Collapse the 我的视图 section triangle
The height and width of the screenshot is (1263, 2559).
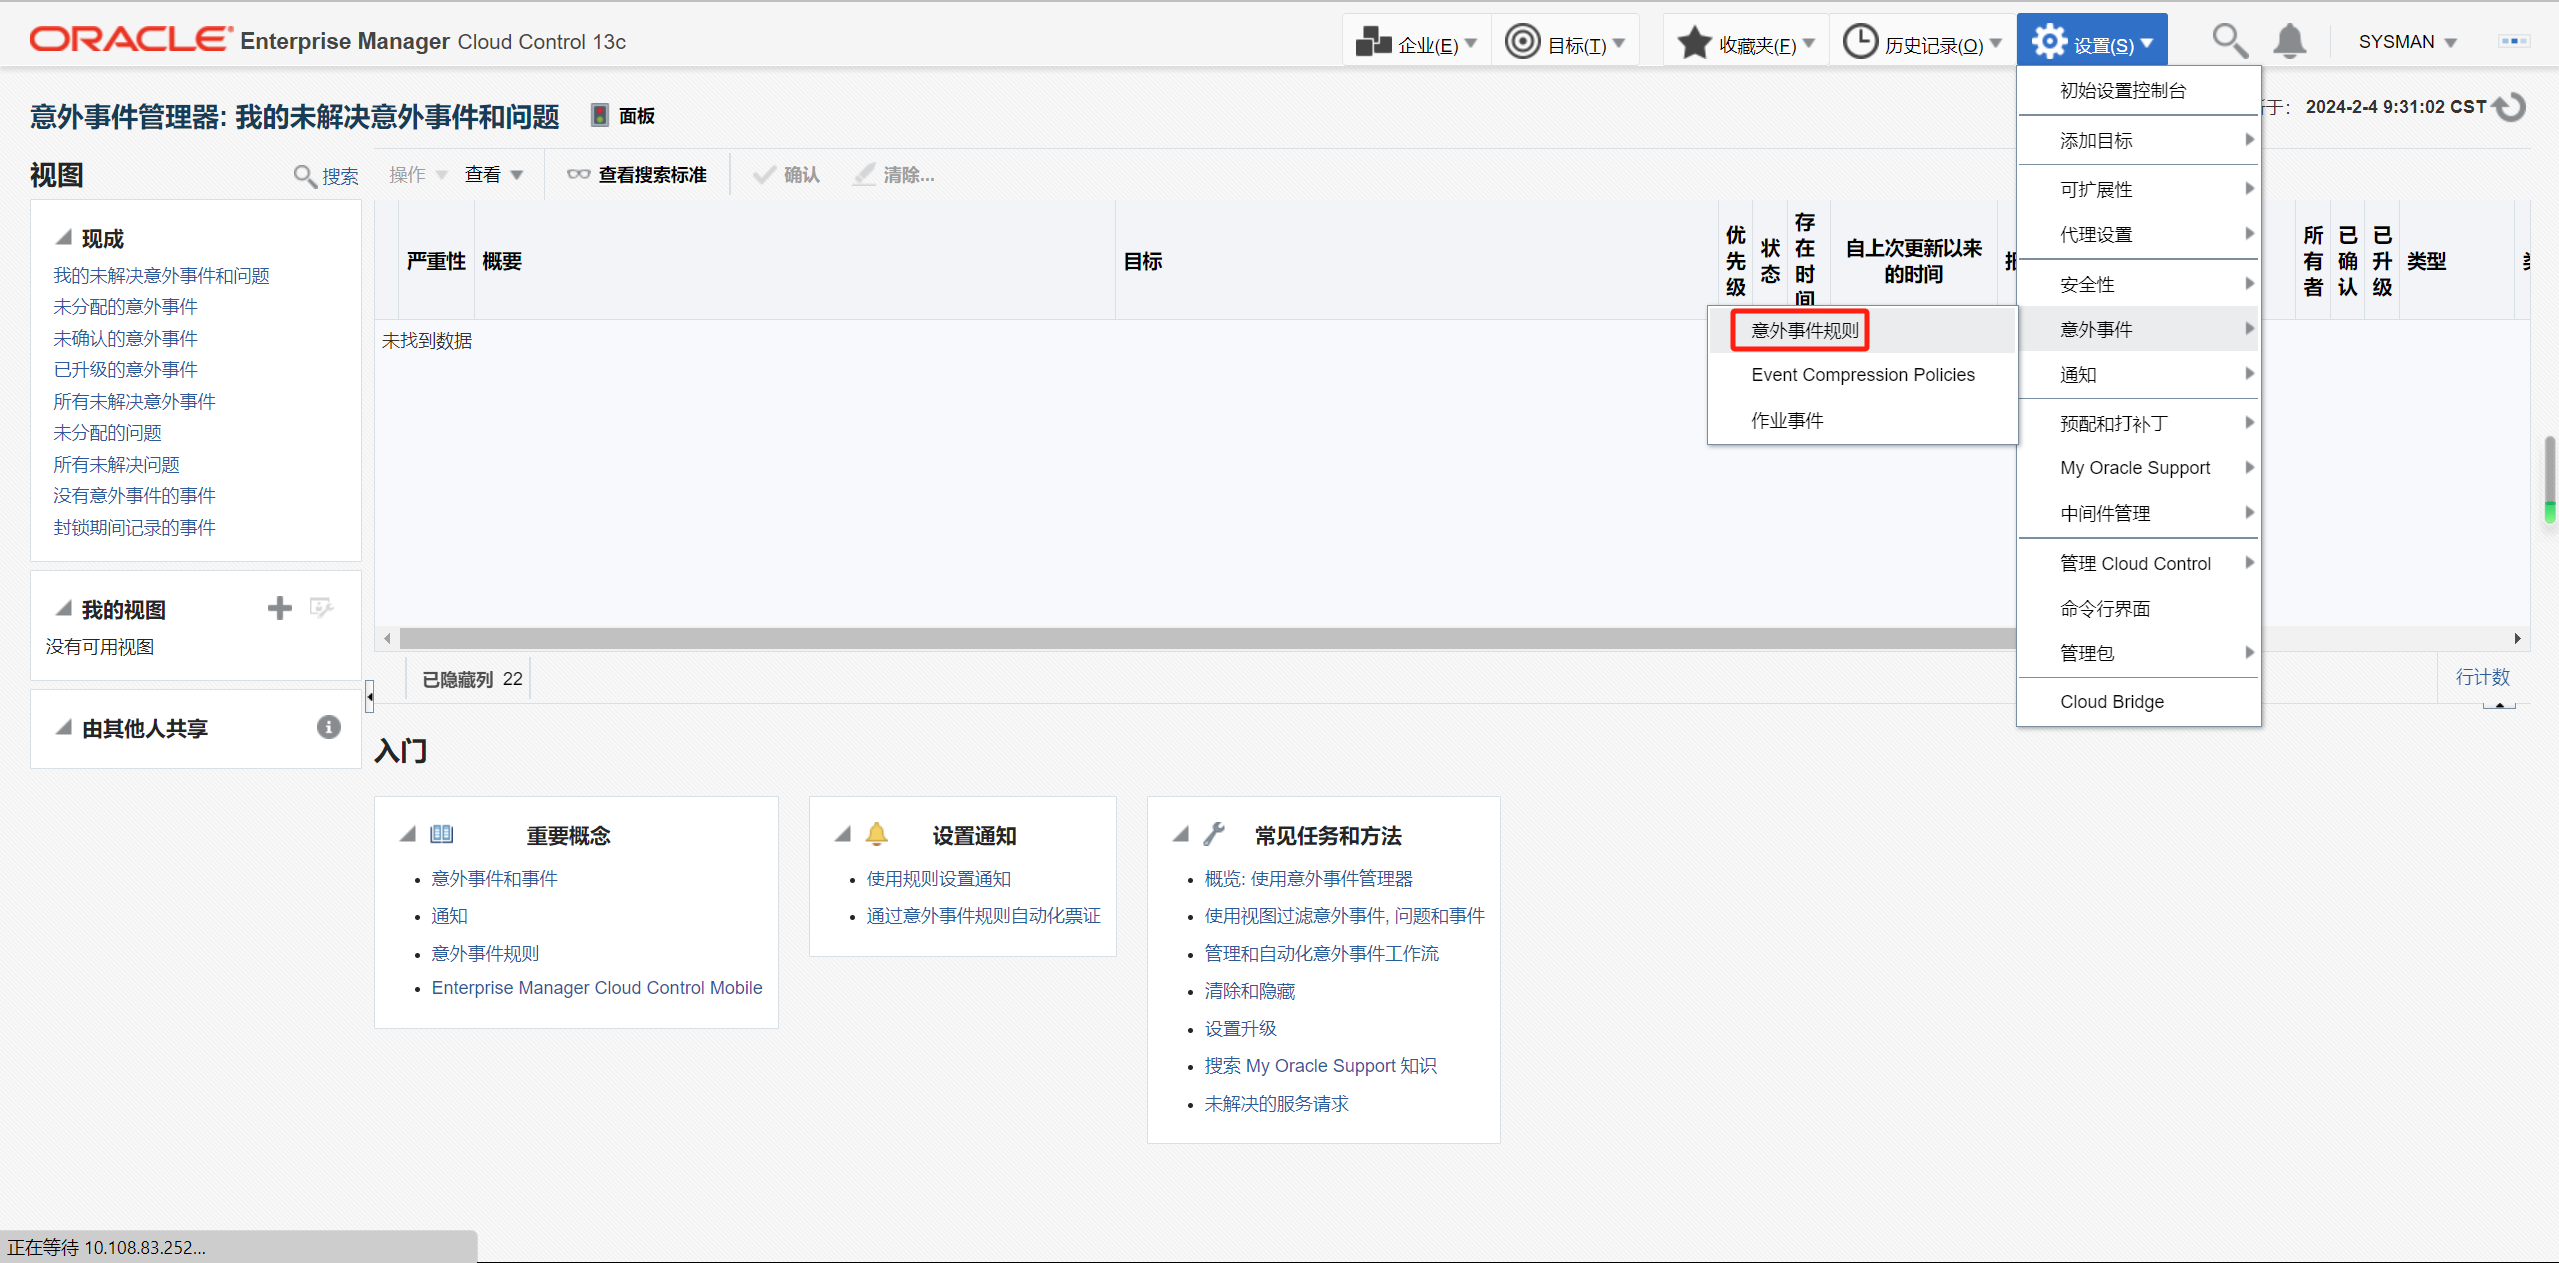tap(64, 609)
